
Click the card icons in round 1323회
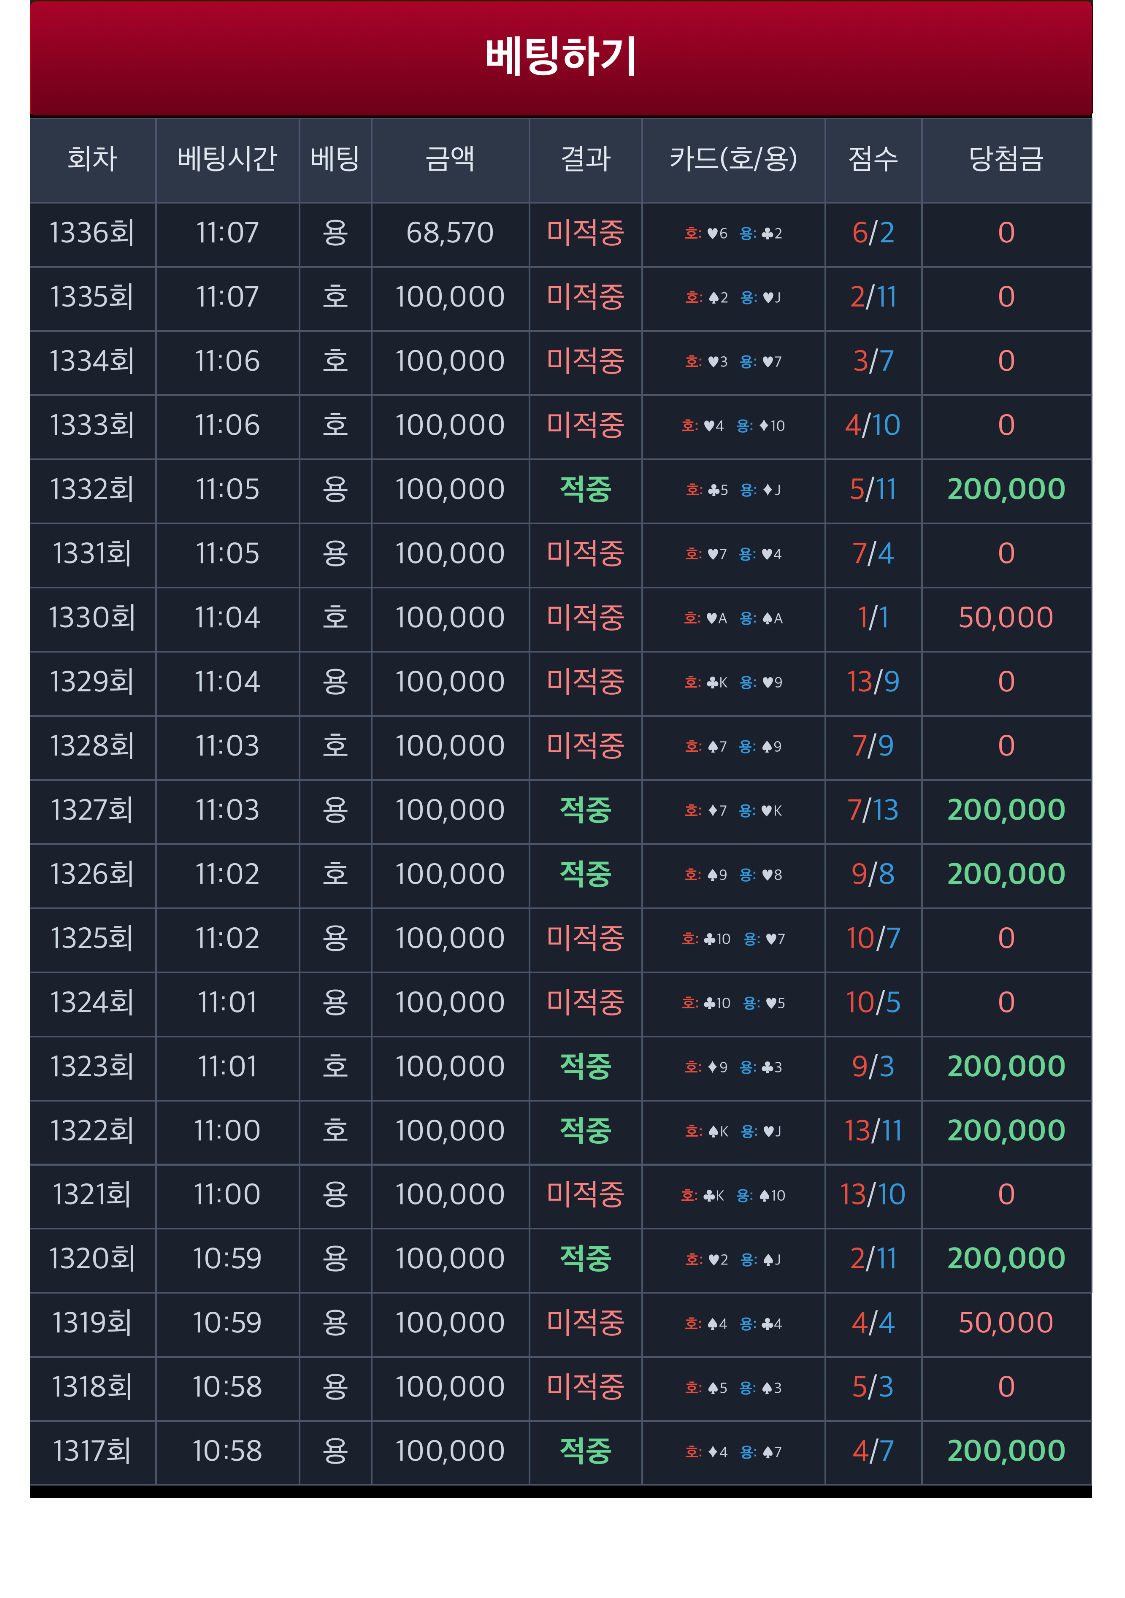coord(733,1068)
